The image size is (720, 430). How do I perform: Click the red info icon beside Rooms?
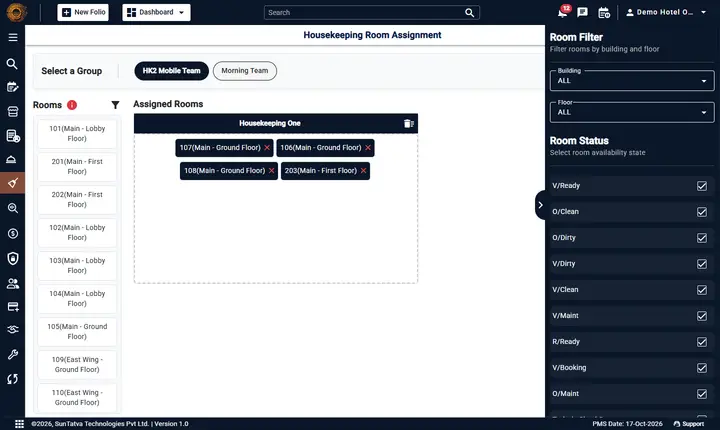coord(72,105)
